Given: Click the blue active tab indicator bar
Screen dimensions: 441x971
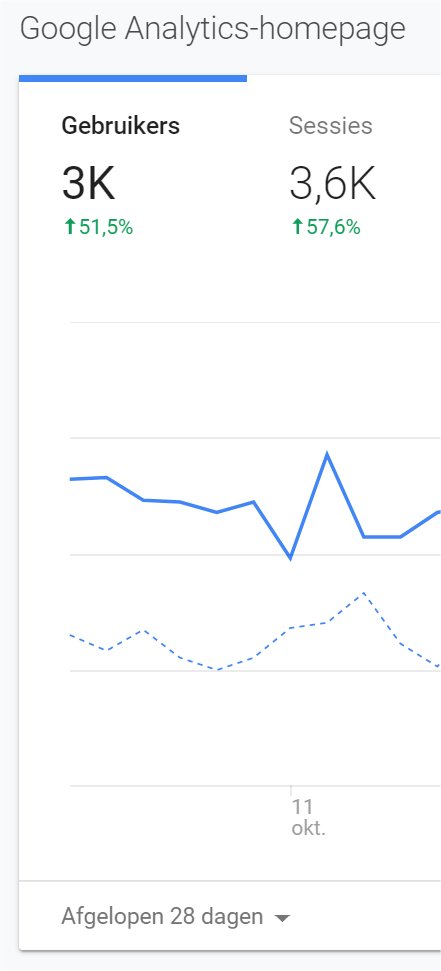Looking at the screenshot, I should click(x=133, y=79).
